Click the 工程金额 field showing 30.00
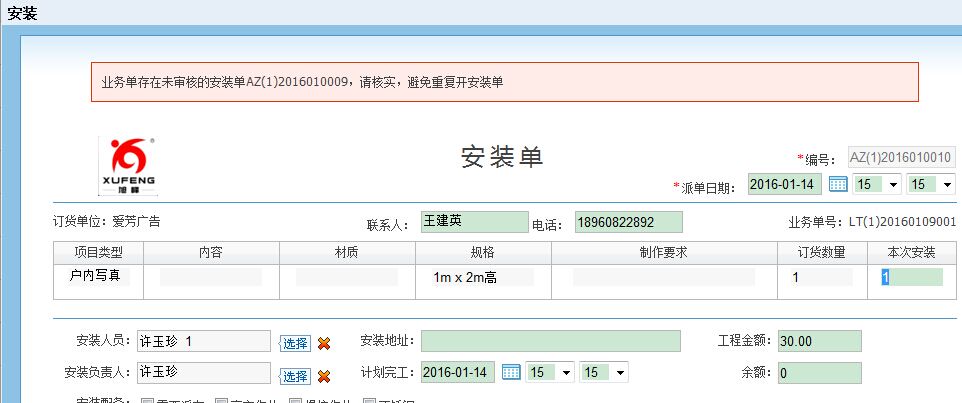 click(819, 341)
